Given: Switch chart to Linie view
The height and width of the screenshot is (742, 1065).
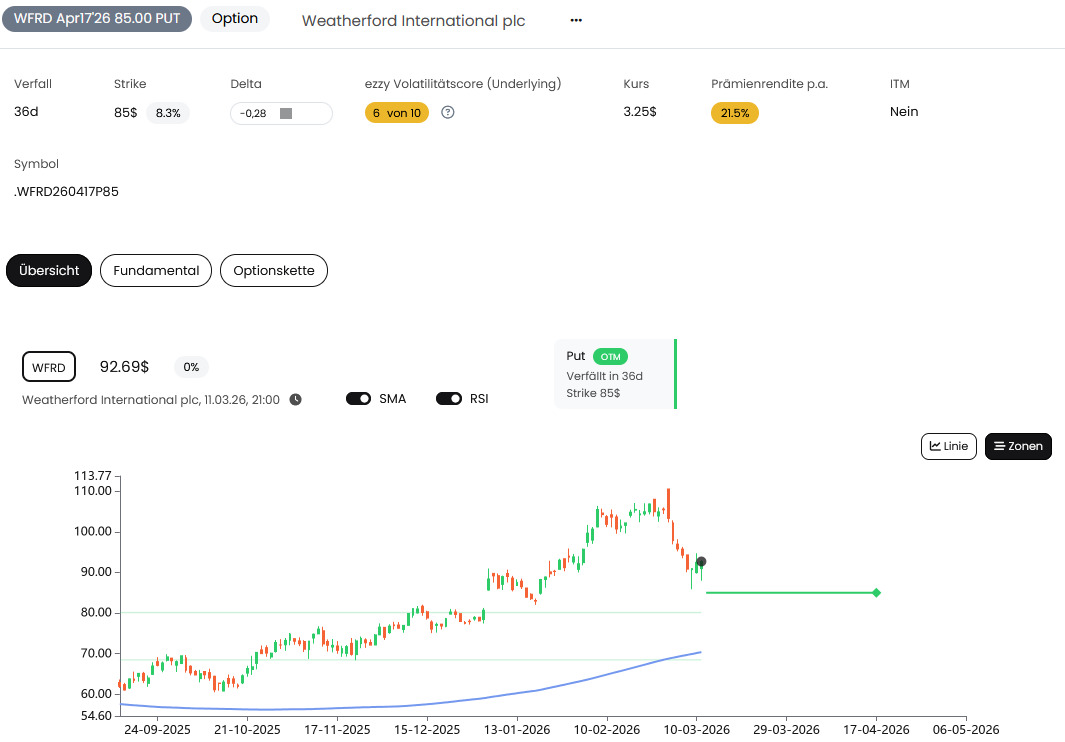Looking at the screenshot, I should tap(948, 446).
